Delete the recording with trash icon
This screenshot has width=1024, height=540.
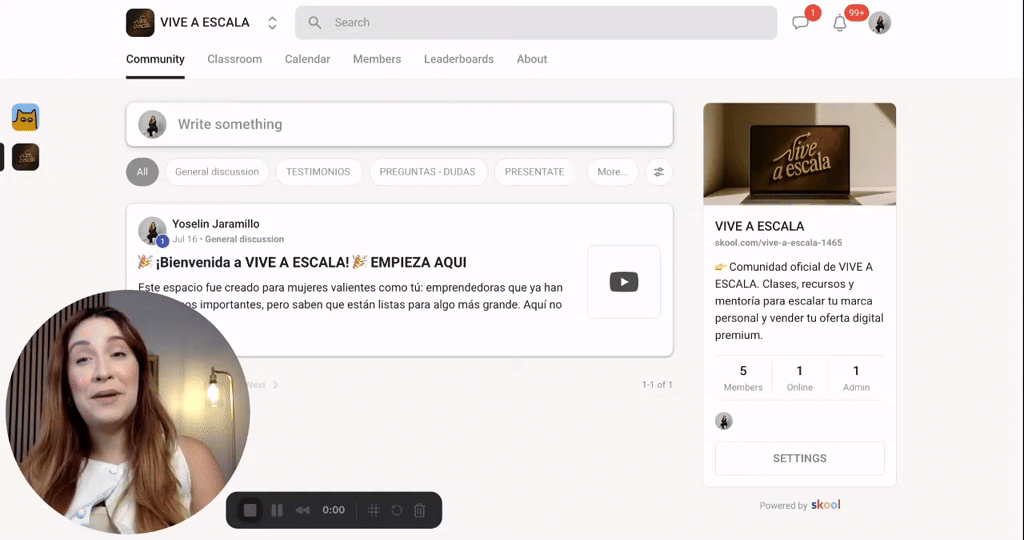pos(420,510)
